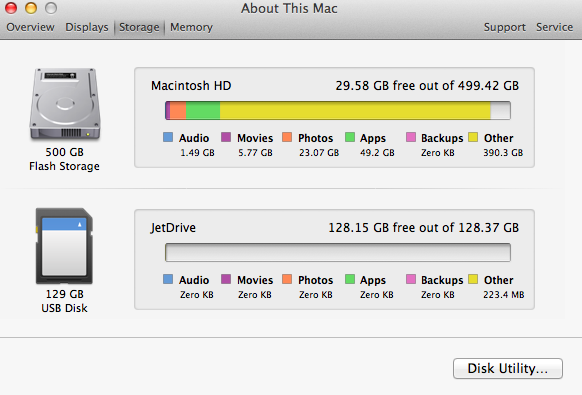
Task: Click the pink Backups swatch under JetDrive
Action: (411, 279)
